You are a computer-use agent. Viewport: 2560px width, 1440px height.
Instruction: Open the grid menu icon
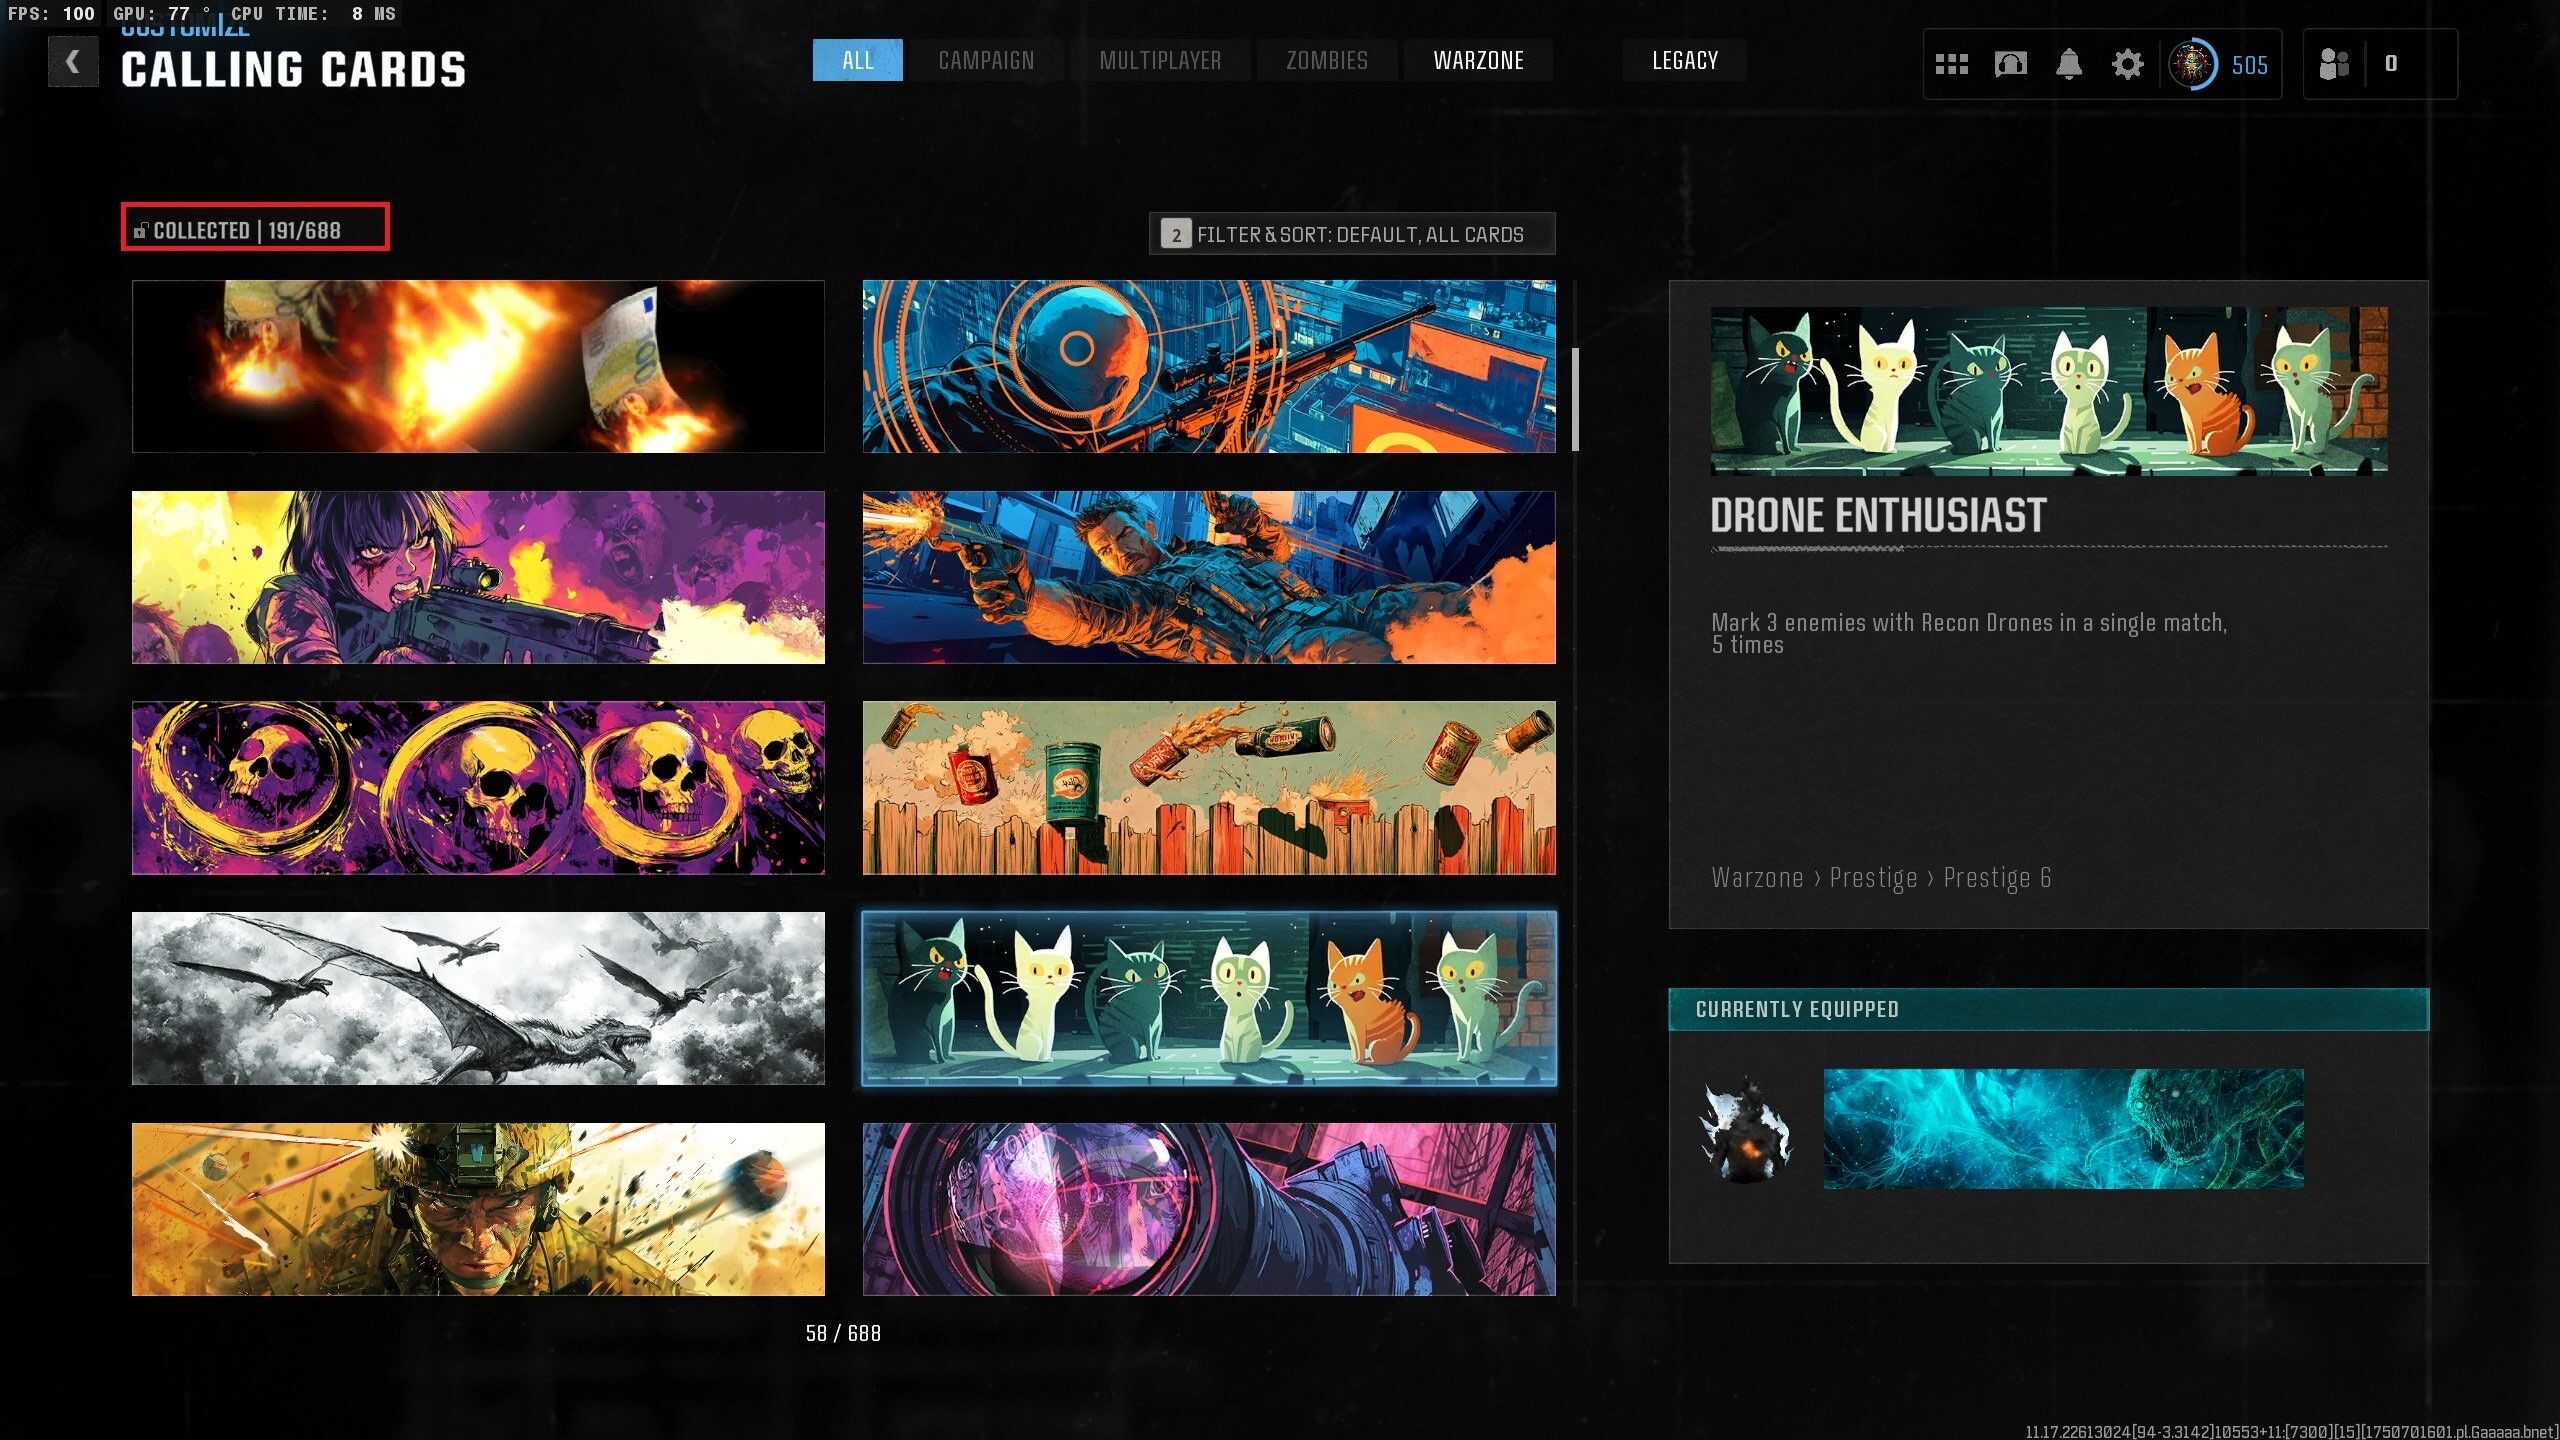pyautogui.click(x=1951, y=65)
